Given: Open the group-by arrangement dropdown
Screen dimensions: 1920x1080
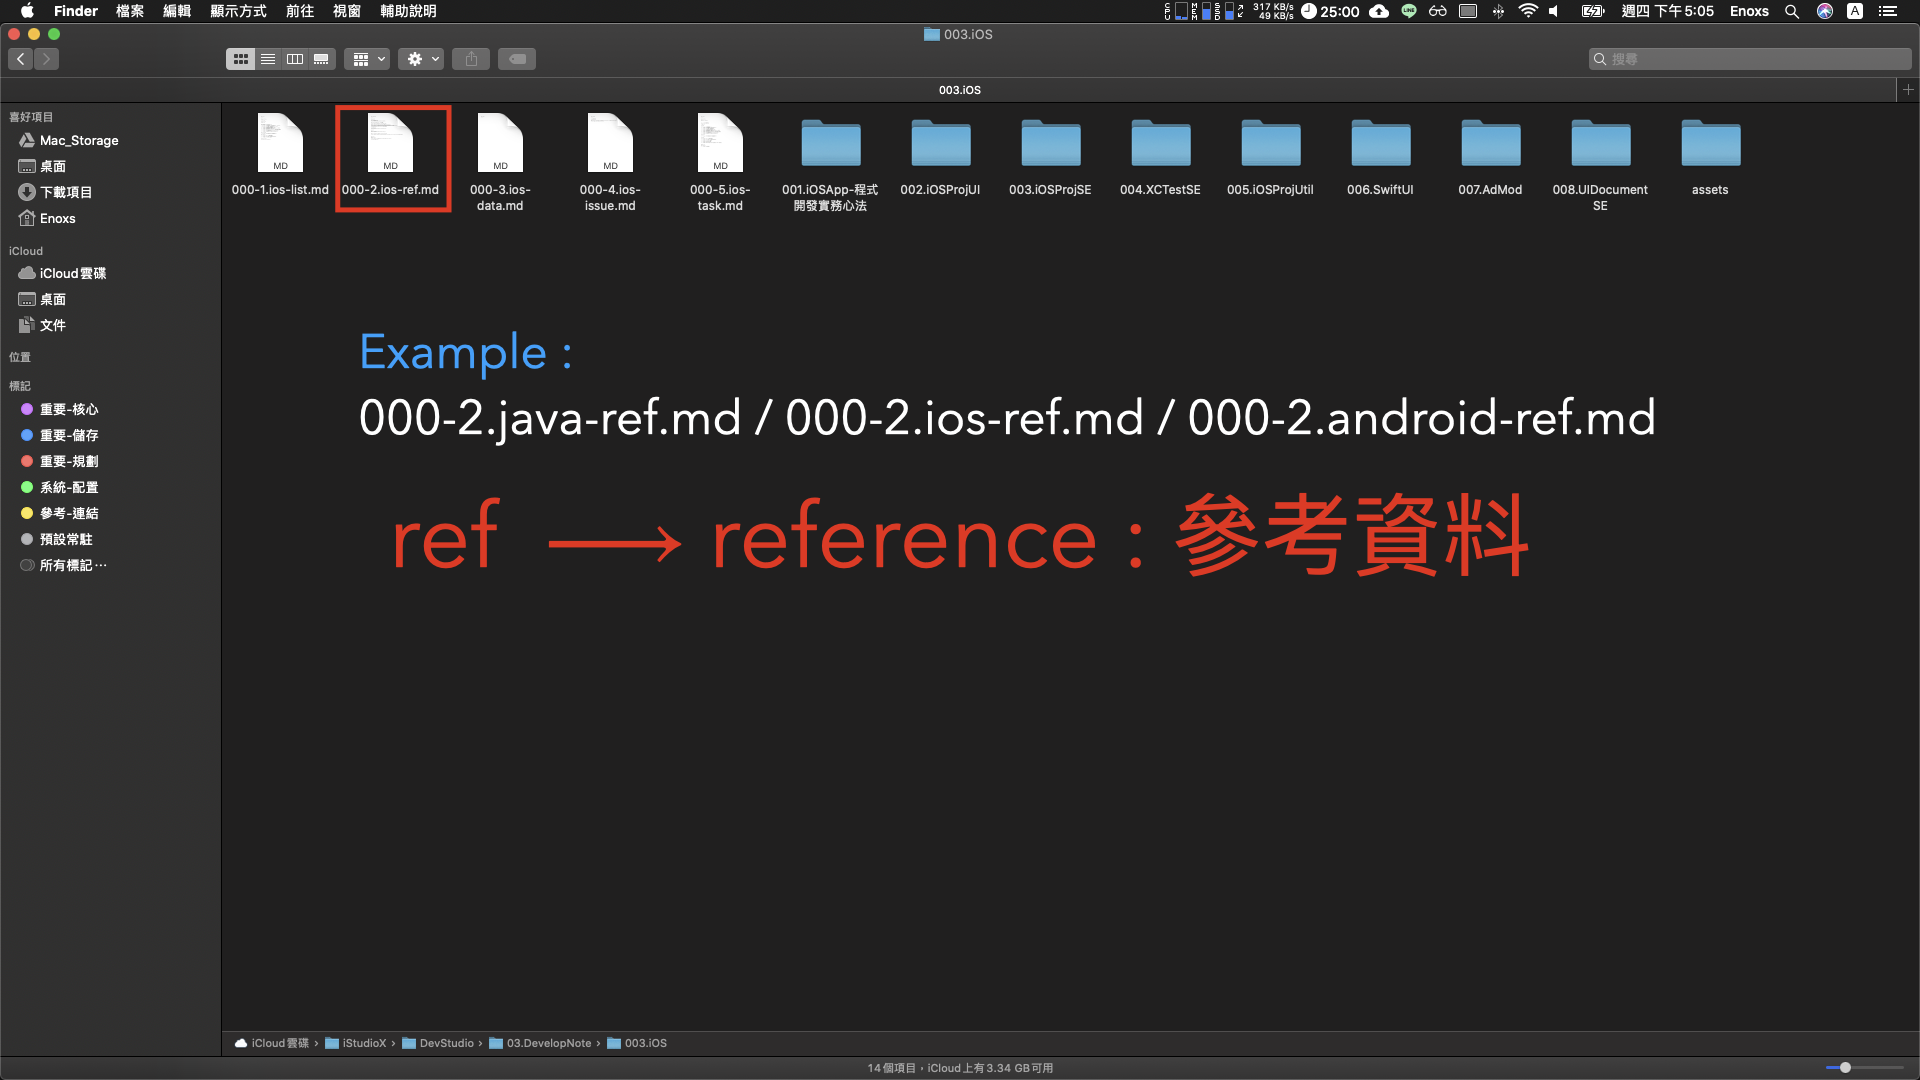Looking at the screenshot, I should (367, 59).
